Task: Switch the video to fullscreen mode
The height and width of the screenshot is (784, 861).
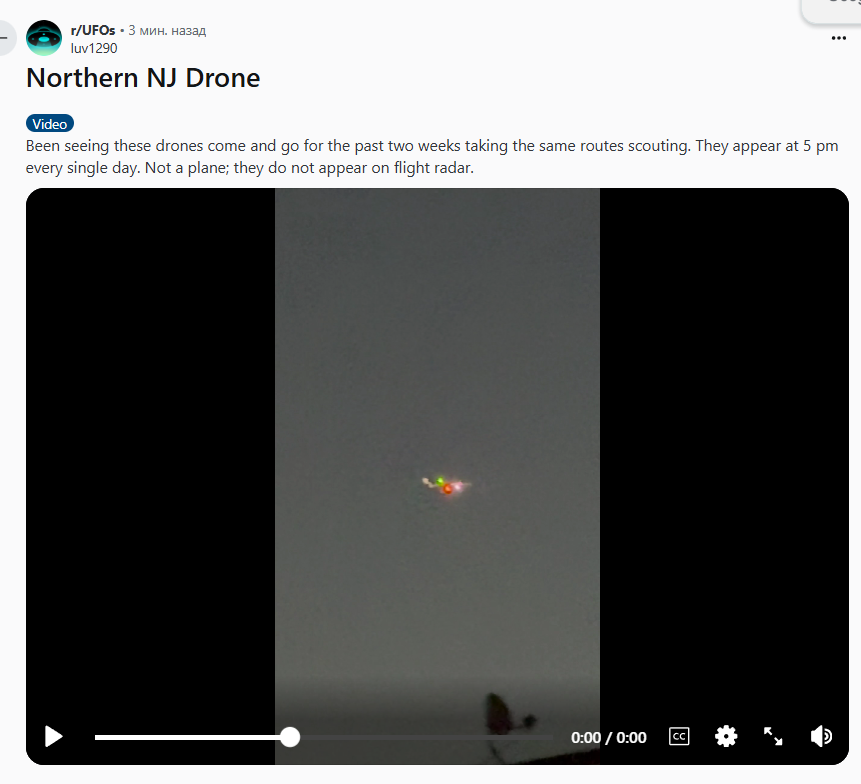Action: coord(773,736)
